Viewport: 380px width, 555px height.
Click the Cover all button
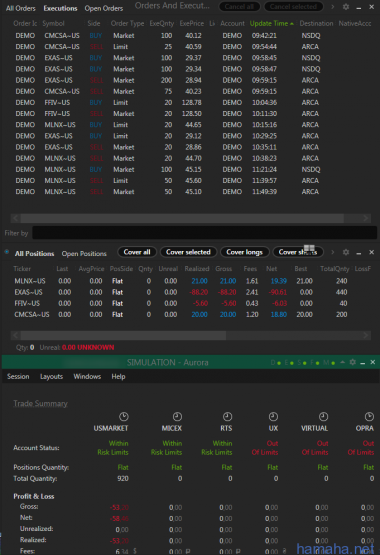click(x=137, y=252)
